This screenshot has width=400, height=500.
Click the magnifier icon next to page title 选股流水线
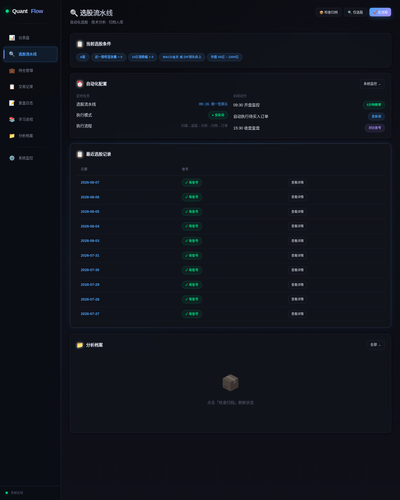[x=74, y=13]
